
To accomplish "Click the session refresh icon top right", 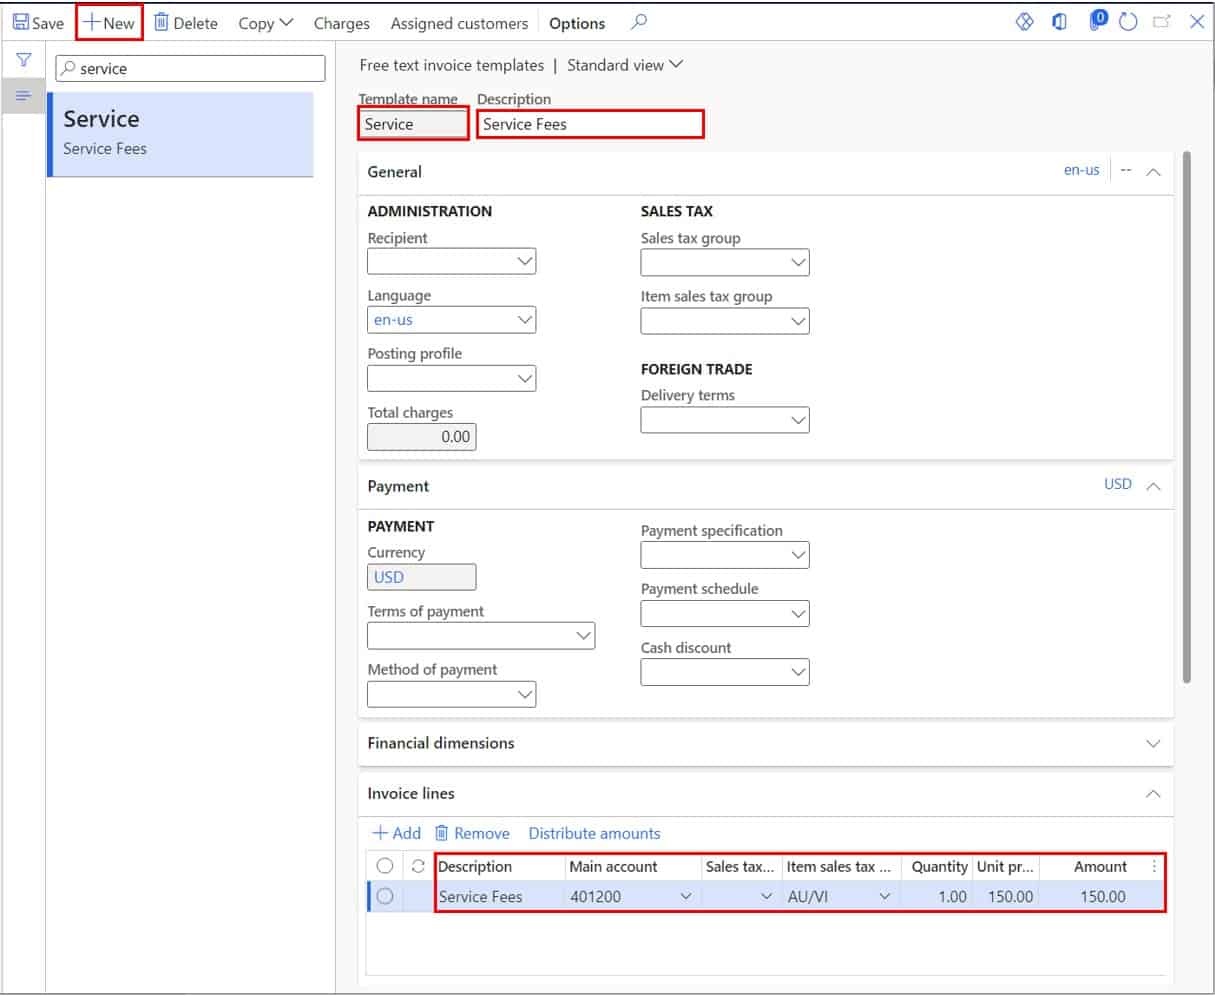I will (1128, 20).
